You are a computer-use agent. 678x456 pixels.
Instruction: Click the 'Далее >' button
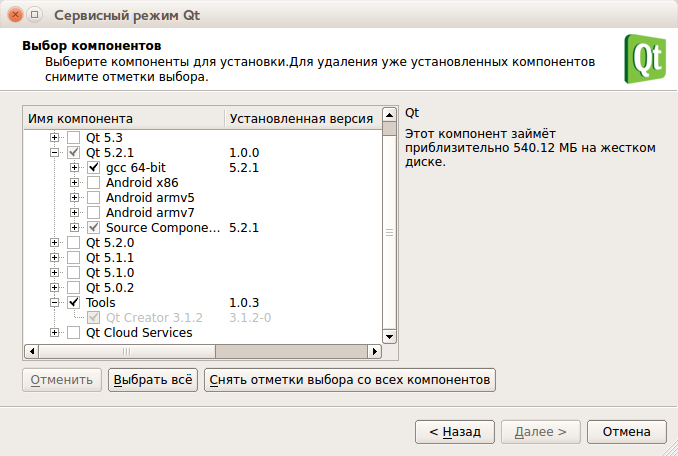[540, 432]
